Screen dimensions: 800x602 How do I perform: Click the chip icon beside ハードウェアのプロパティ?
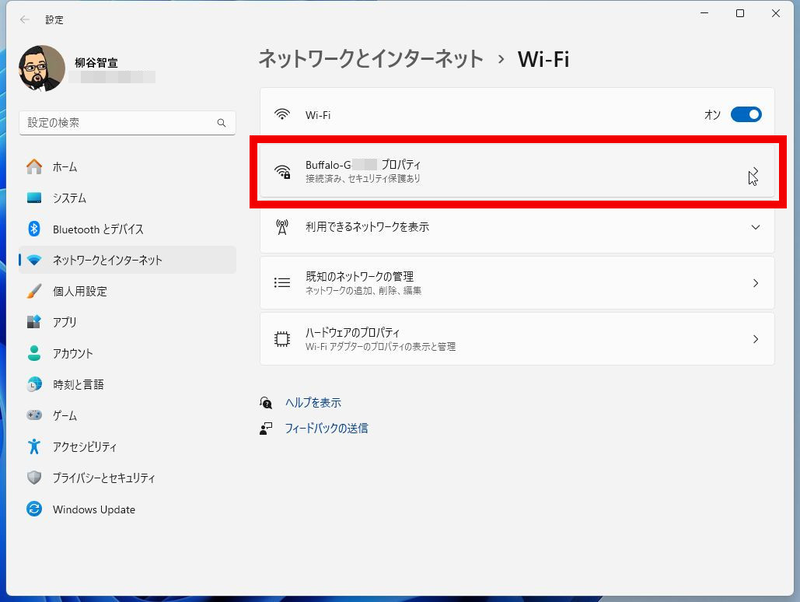coord(282,339)
